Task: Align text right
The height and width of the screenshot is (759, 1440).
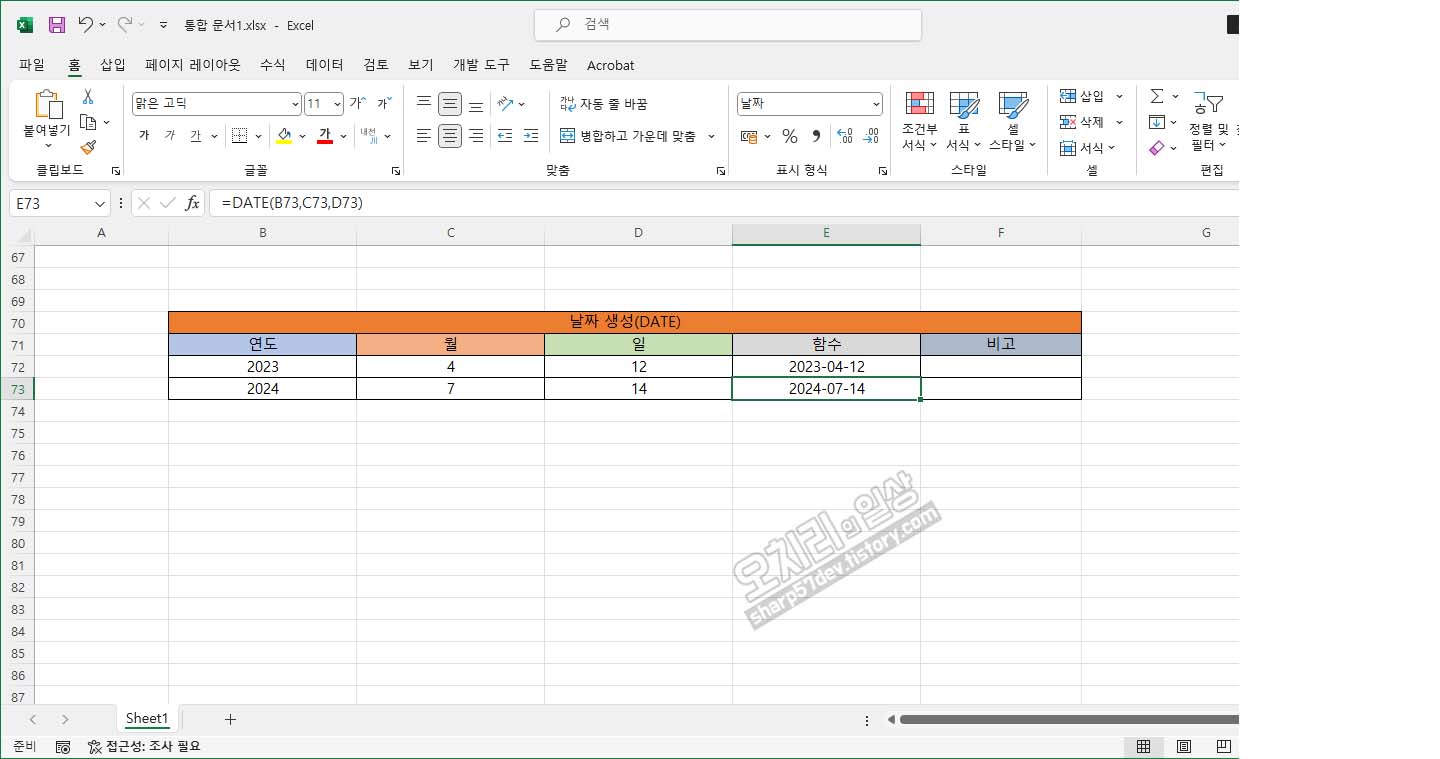Action: tap(476, 136)
